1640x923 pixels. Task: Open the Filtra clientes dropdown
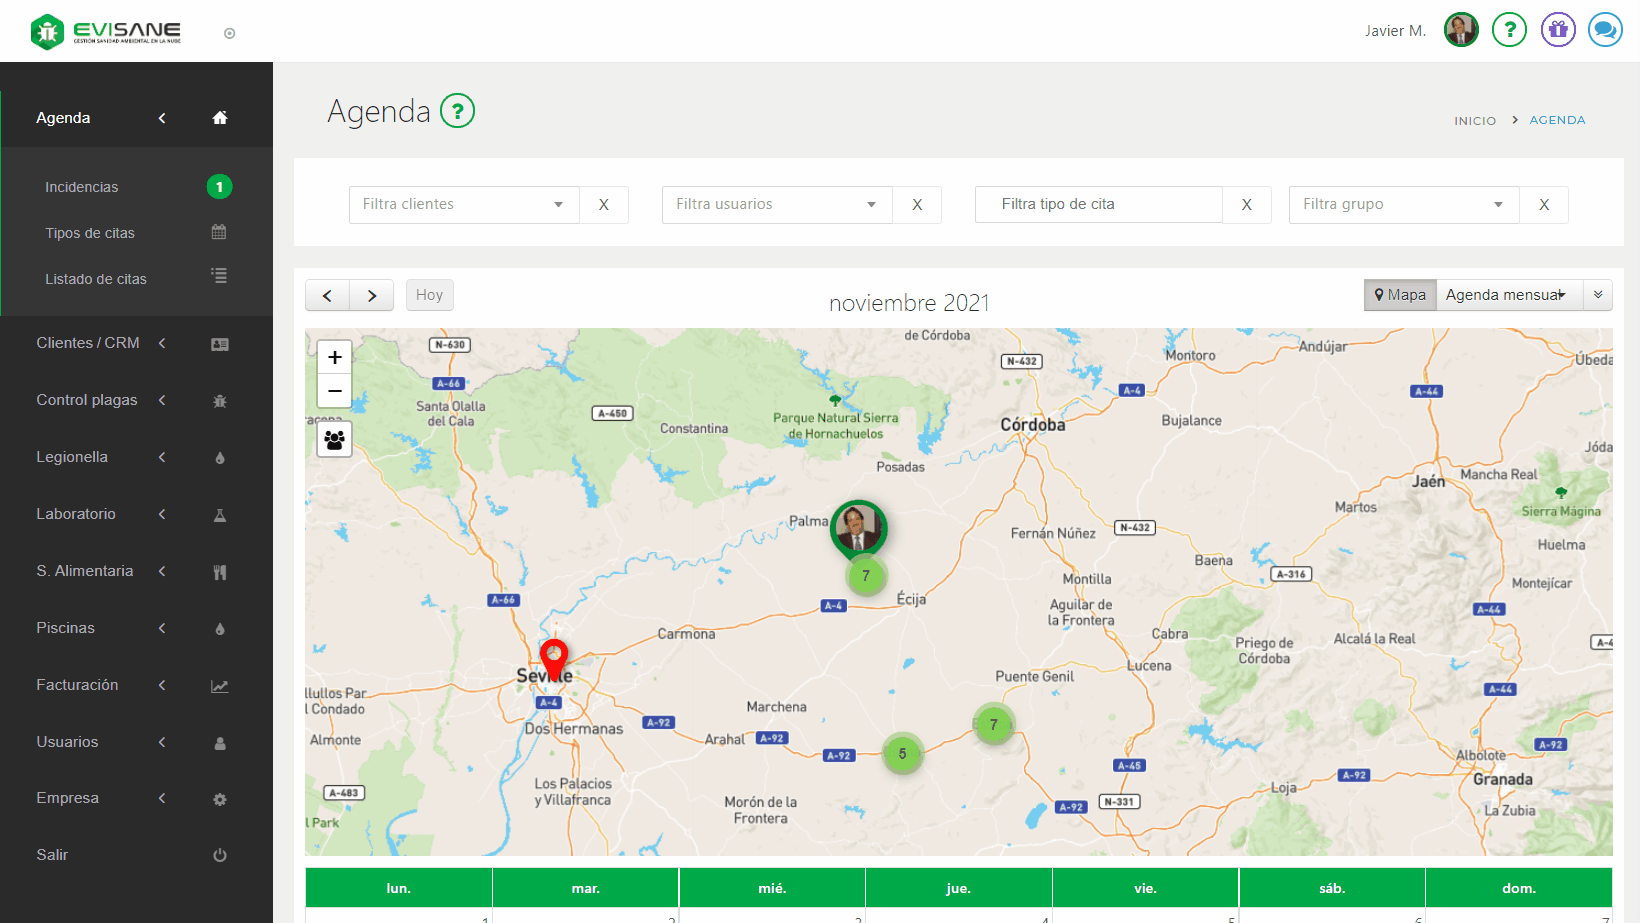(464, 205)
